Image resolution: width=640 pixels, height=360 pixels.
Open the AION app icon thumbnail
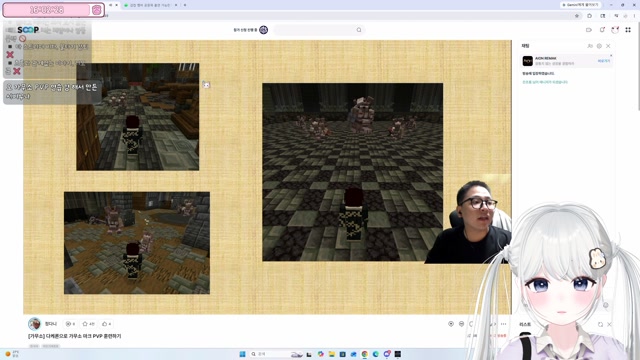tap(528, 61)
